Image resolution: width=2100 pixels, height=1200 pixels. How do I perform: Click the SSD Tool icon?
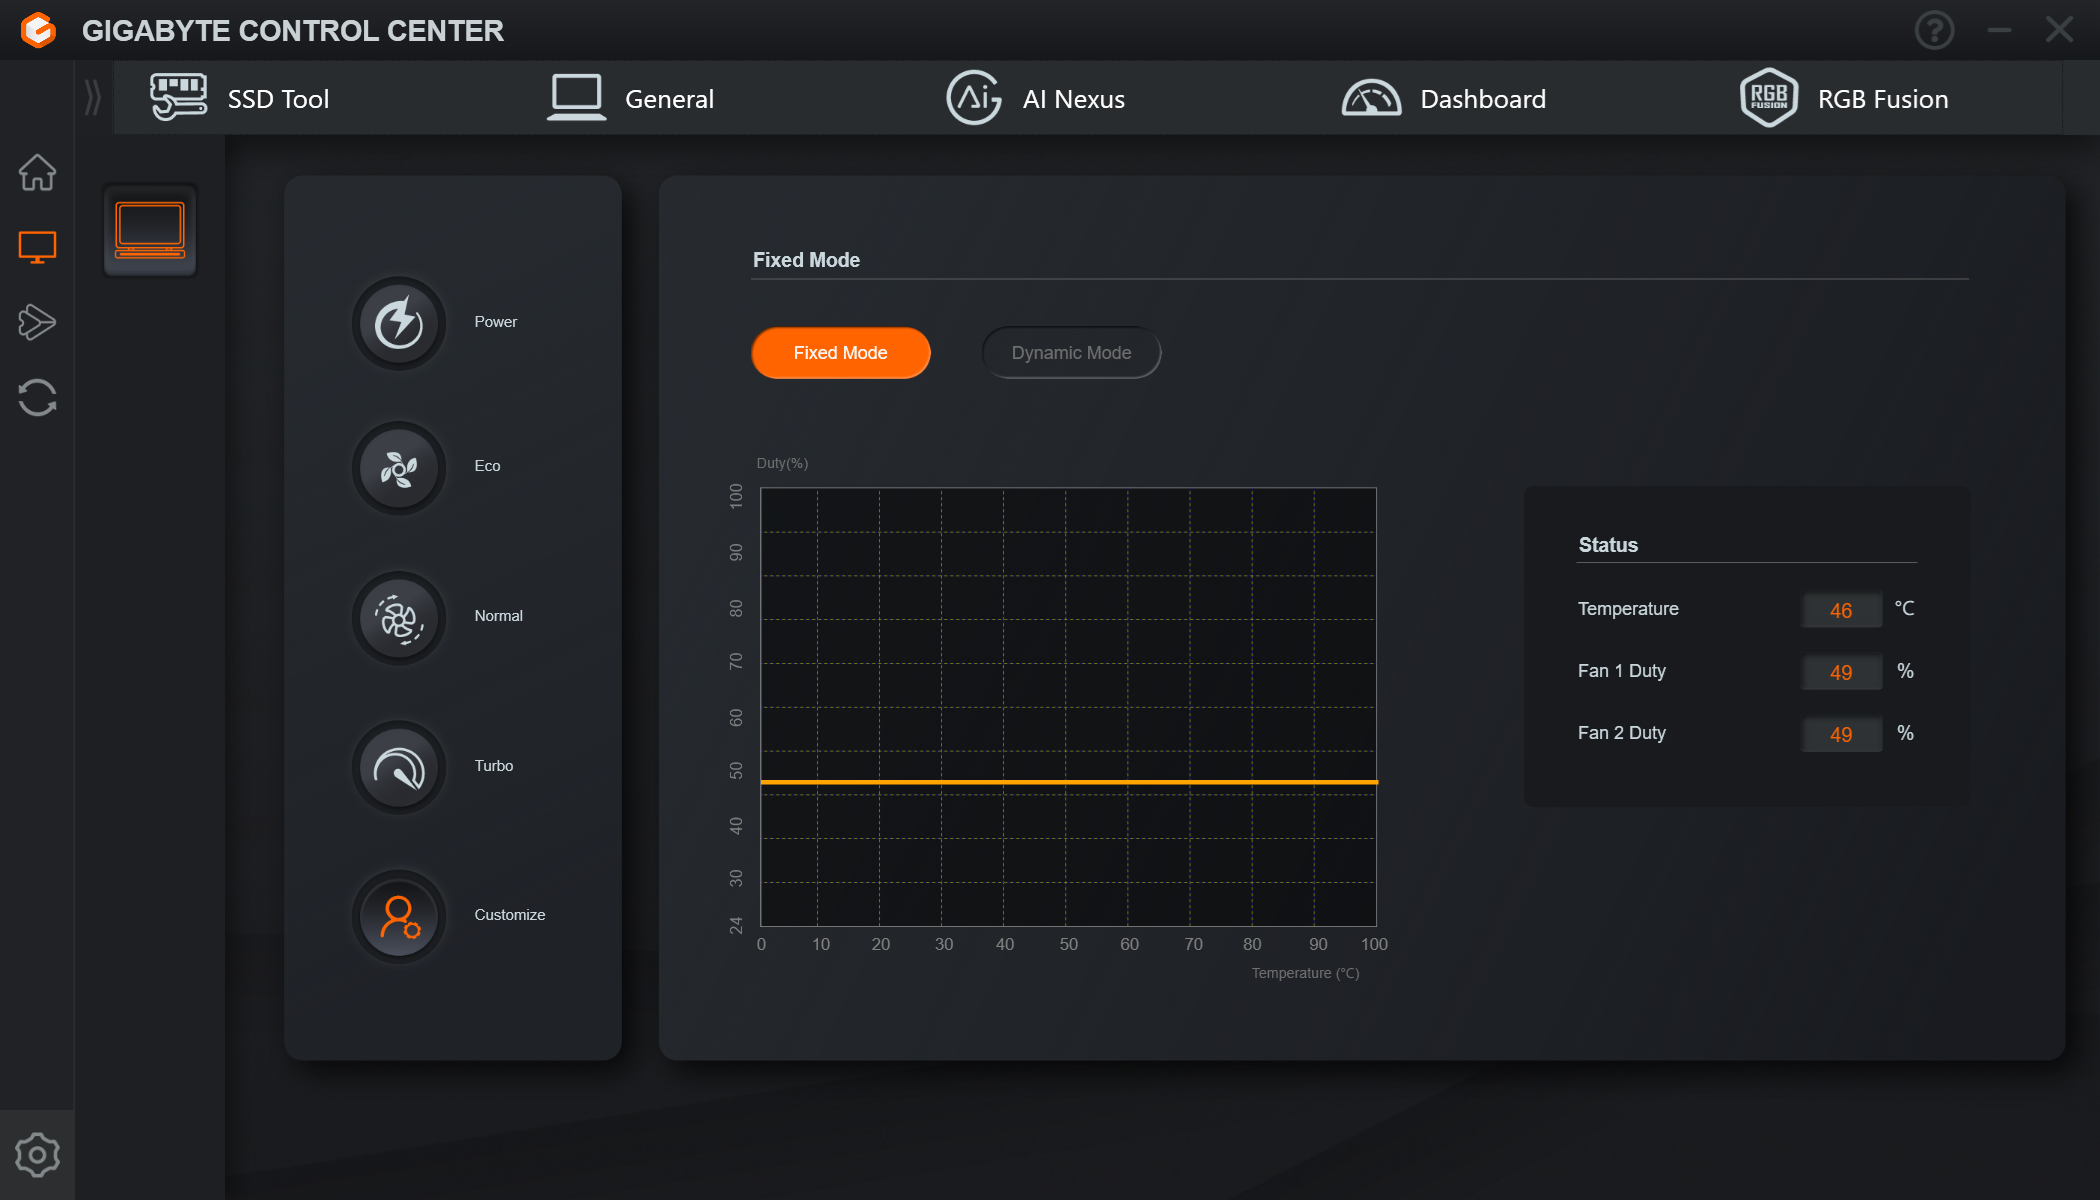coord(178,97)
